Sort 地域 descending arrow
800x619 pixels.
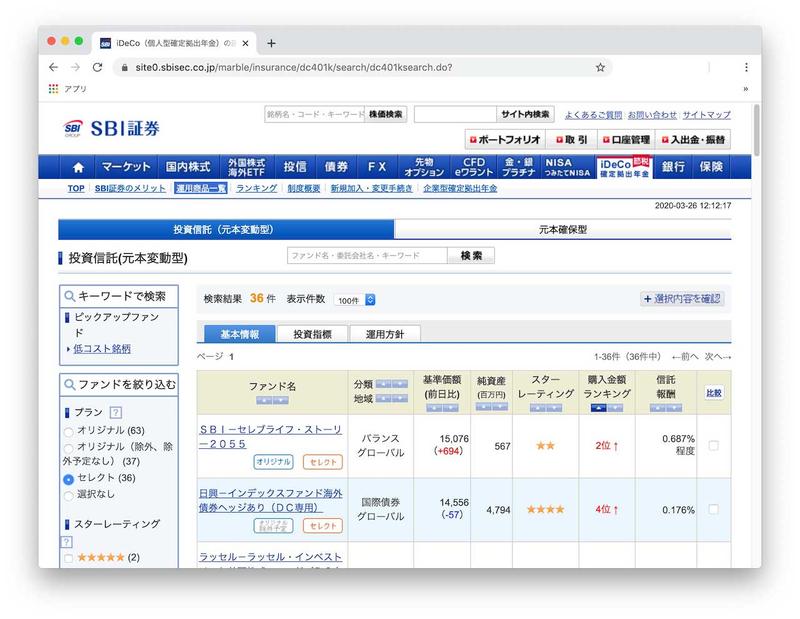point(399,399)
